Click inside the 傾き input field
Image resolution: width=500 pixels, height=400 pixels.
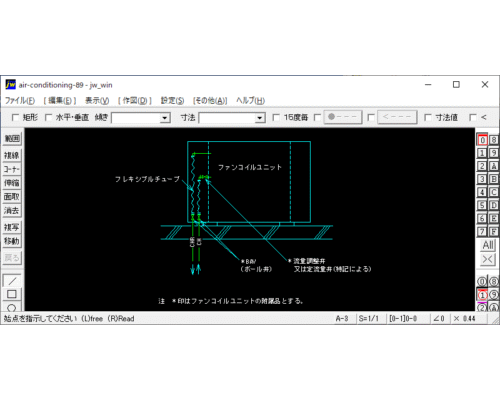pyautogui.click(x=135, y=118)
